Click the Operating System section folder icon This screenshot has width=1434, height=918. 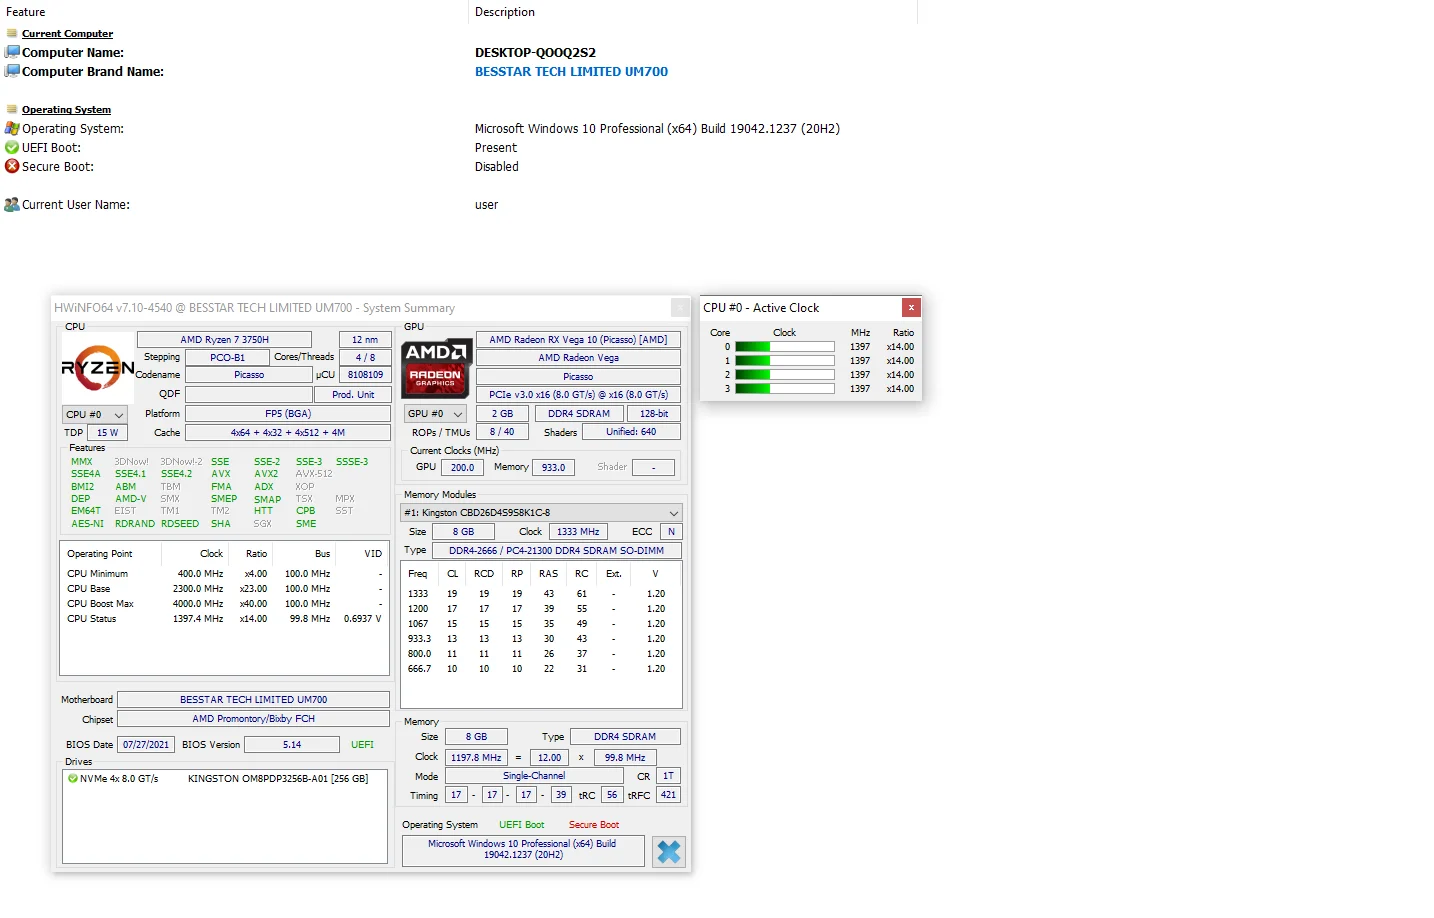(12, 109)
